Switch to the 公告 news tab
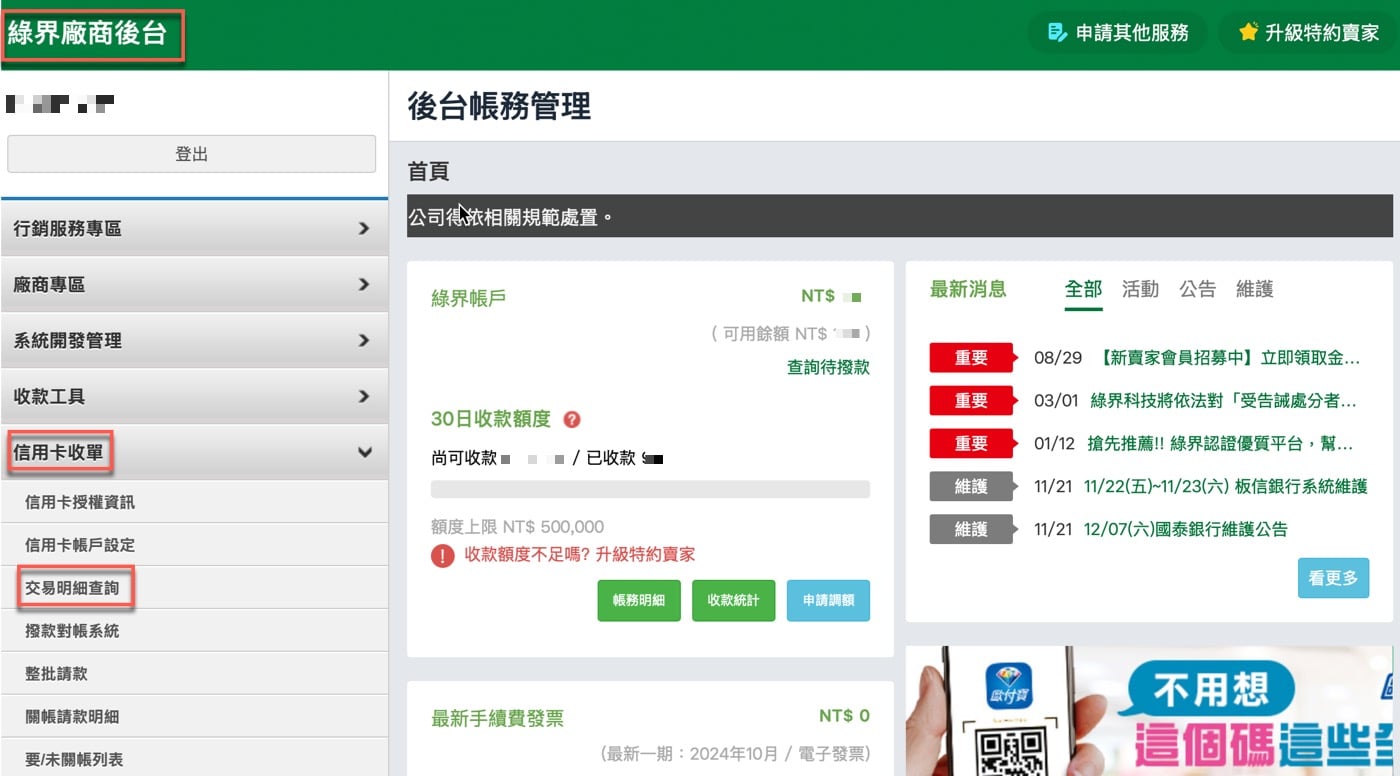 click(1197, 289)
